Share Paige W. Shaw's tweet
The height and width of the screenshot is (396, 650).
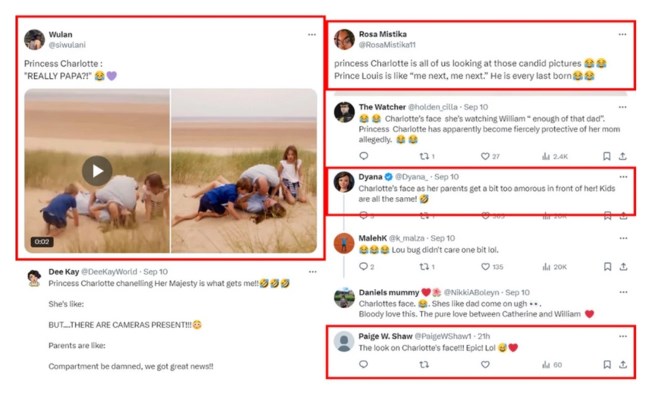(623, 364)
